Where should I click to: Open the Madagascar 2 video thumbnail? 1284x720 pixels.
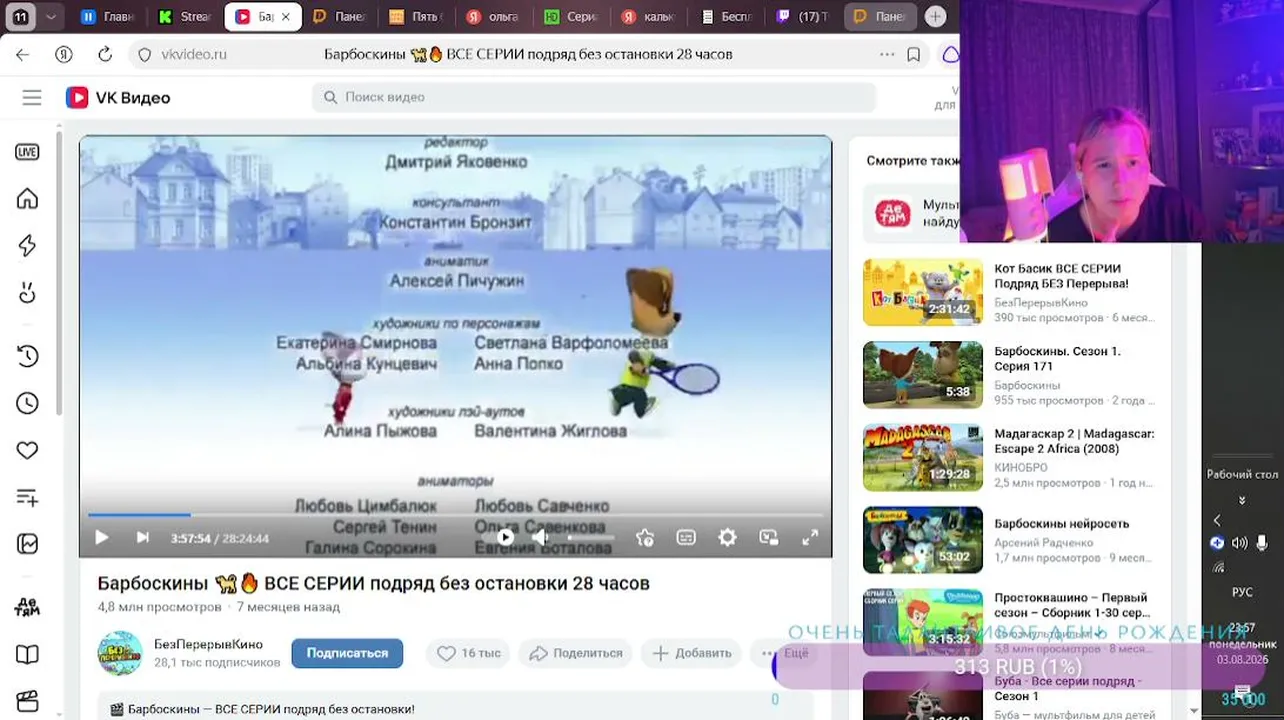coord(923,457)
